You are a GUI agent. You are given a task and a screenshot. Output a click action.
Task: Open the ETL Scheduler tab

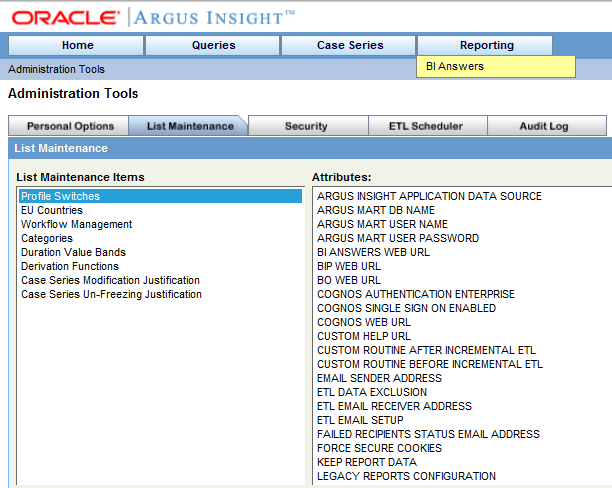[428, 126]
